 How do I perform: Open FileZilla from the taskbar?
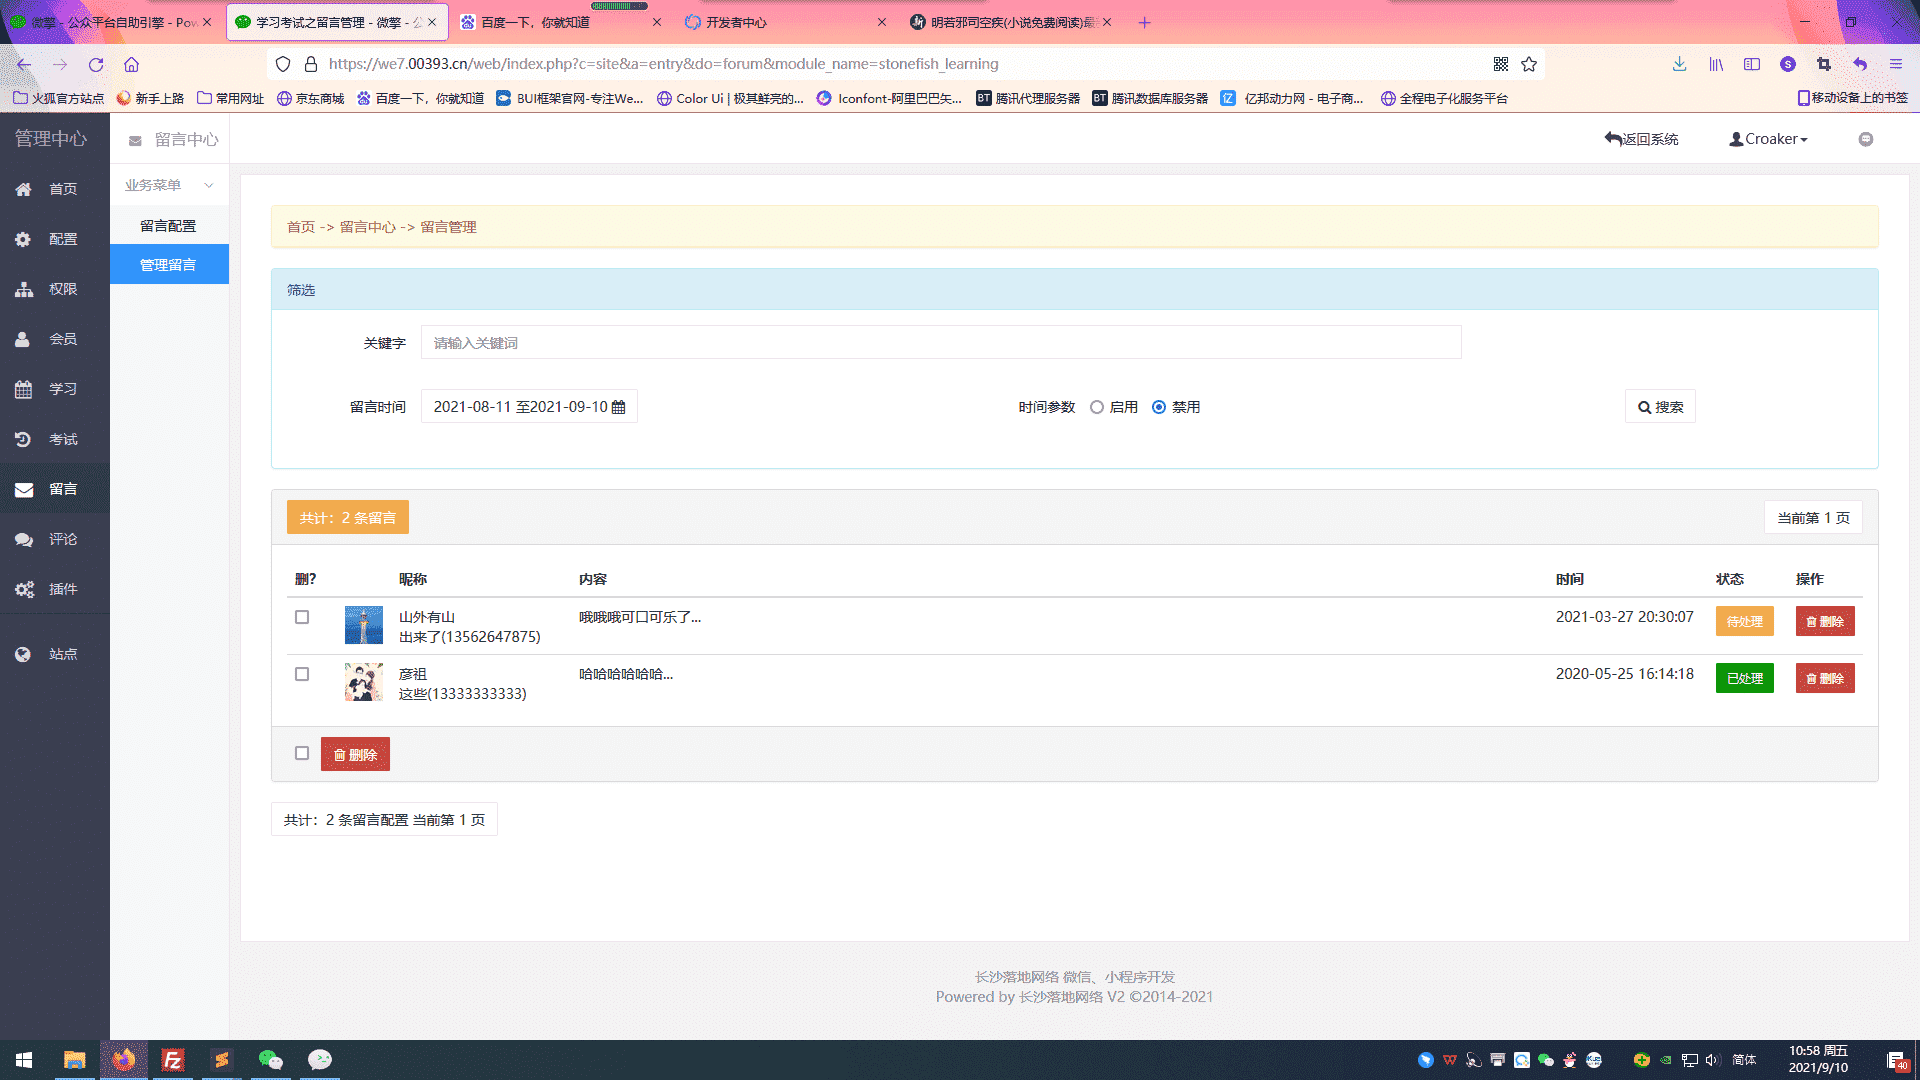tap(172, 1060)
